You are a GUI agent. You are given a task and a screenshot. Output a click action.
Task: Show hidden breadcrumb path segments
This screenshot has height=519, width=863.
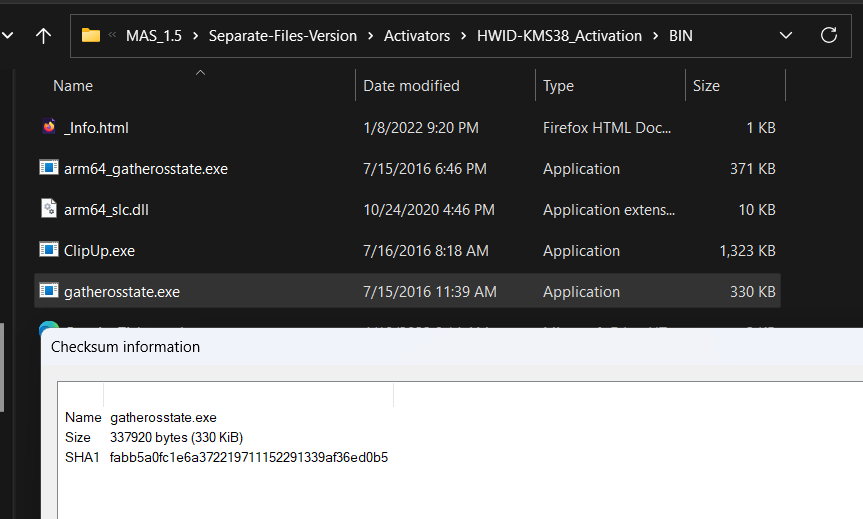[112, 35]
